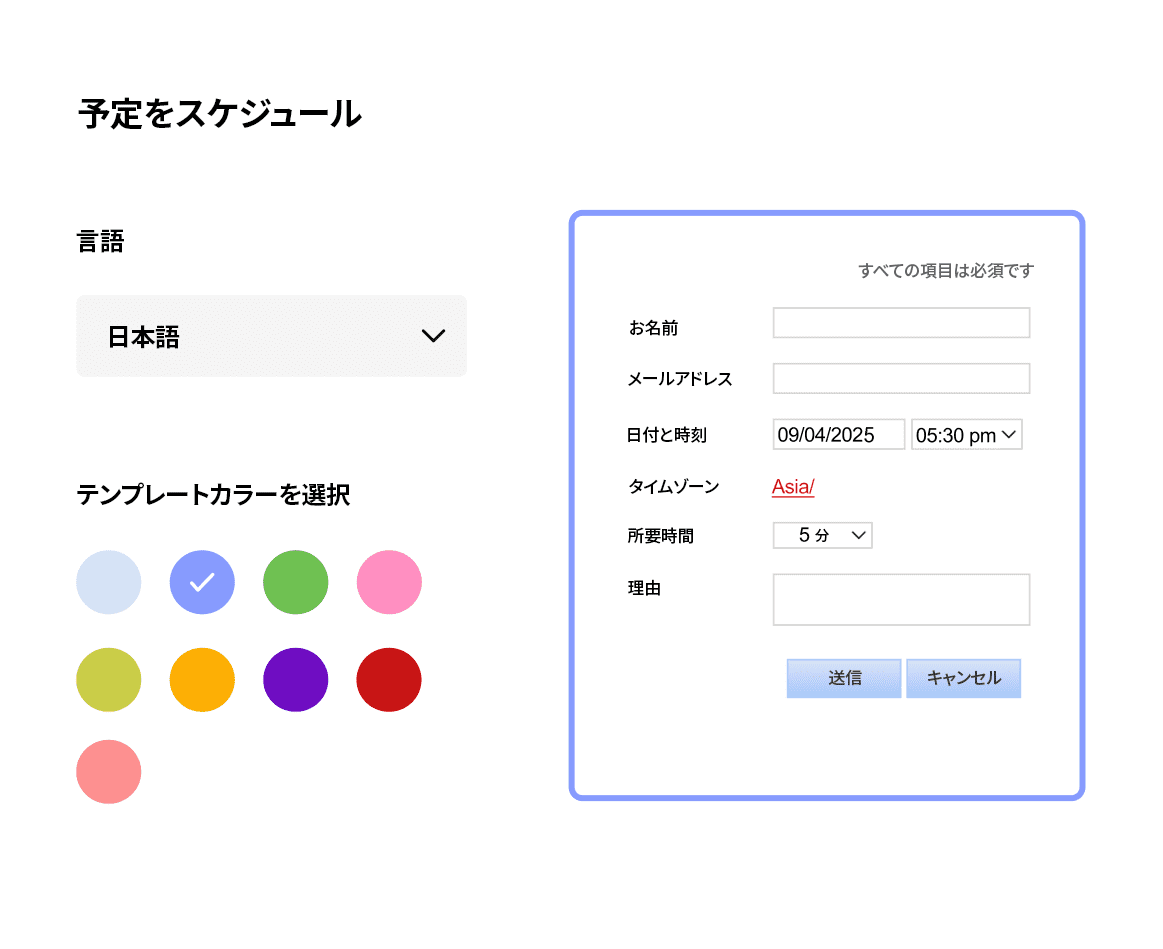Open the Asia/ timezone link
Screen dimensions: 1163x949
pyautogui.click(x=792, y=487)
